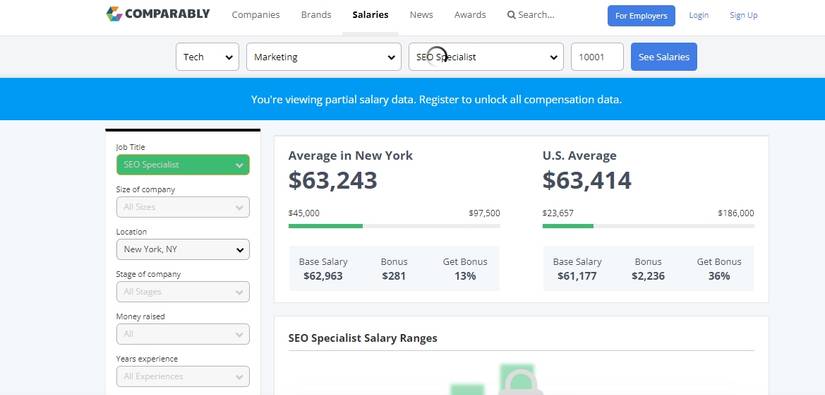Click the lock icon on salary chart
The height and width of the screenshot is (395, 825).
(x=520, y=383)
